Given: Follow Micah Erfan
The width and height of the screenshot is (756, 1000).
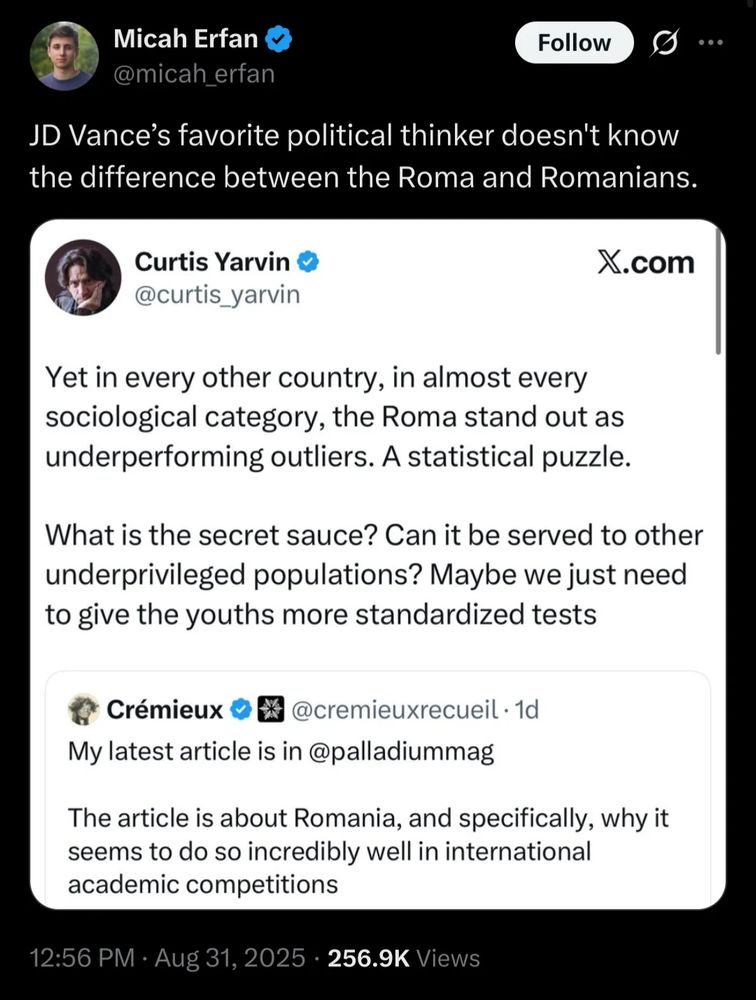Looking at the screenshot, I should pos(573,43).
